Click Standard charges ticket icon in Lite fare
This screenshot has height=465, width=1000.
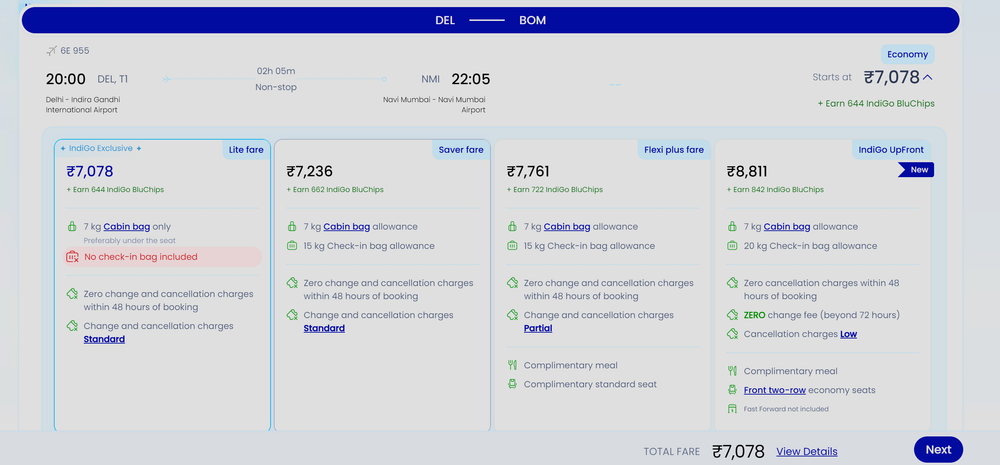click(x=72, y=326)
